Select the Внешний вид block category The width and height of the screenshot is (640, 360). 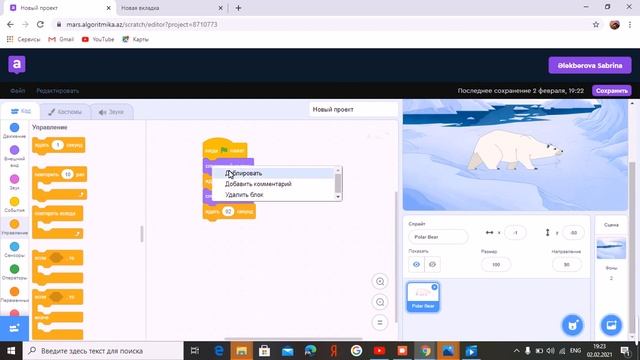point(14,156)
